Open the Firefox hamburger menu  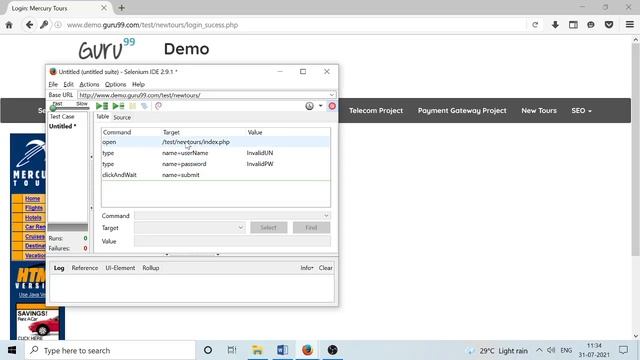point(630,25)
